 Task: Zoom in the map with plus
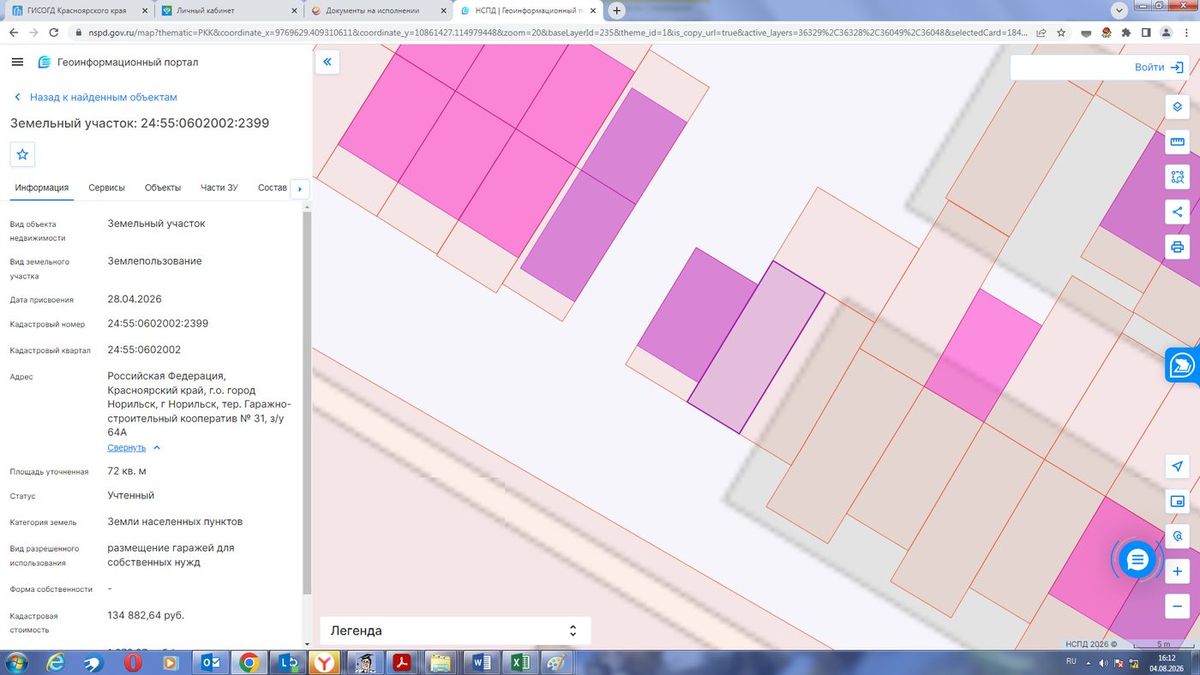point(1177,571)
